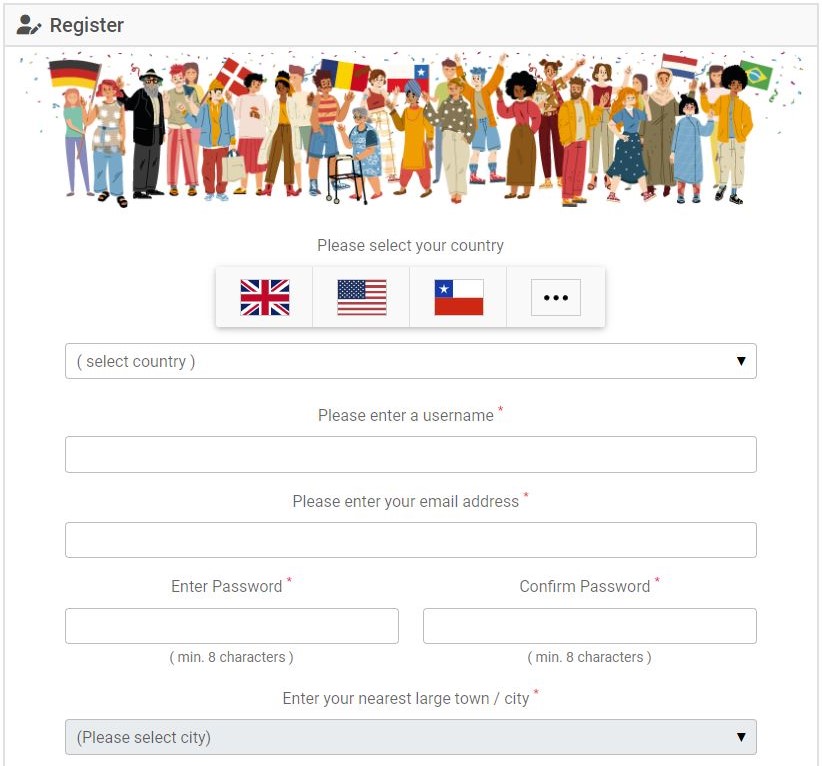The image size is (822, 766).
Task: Click the Enter Password field
Action: click(232, 626)
